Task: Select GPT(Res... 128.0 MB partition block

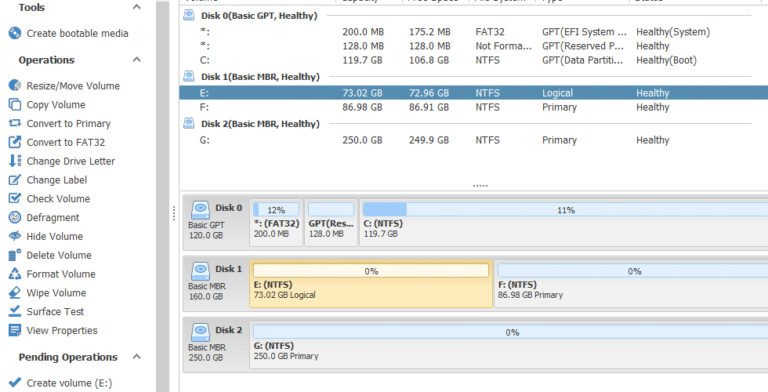Action: pyautogui.click(x=331, y=222)
